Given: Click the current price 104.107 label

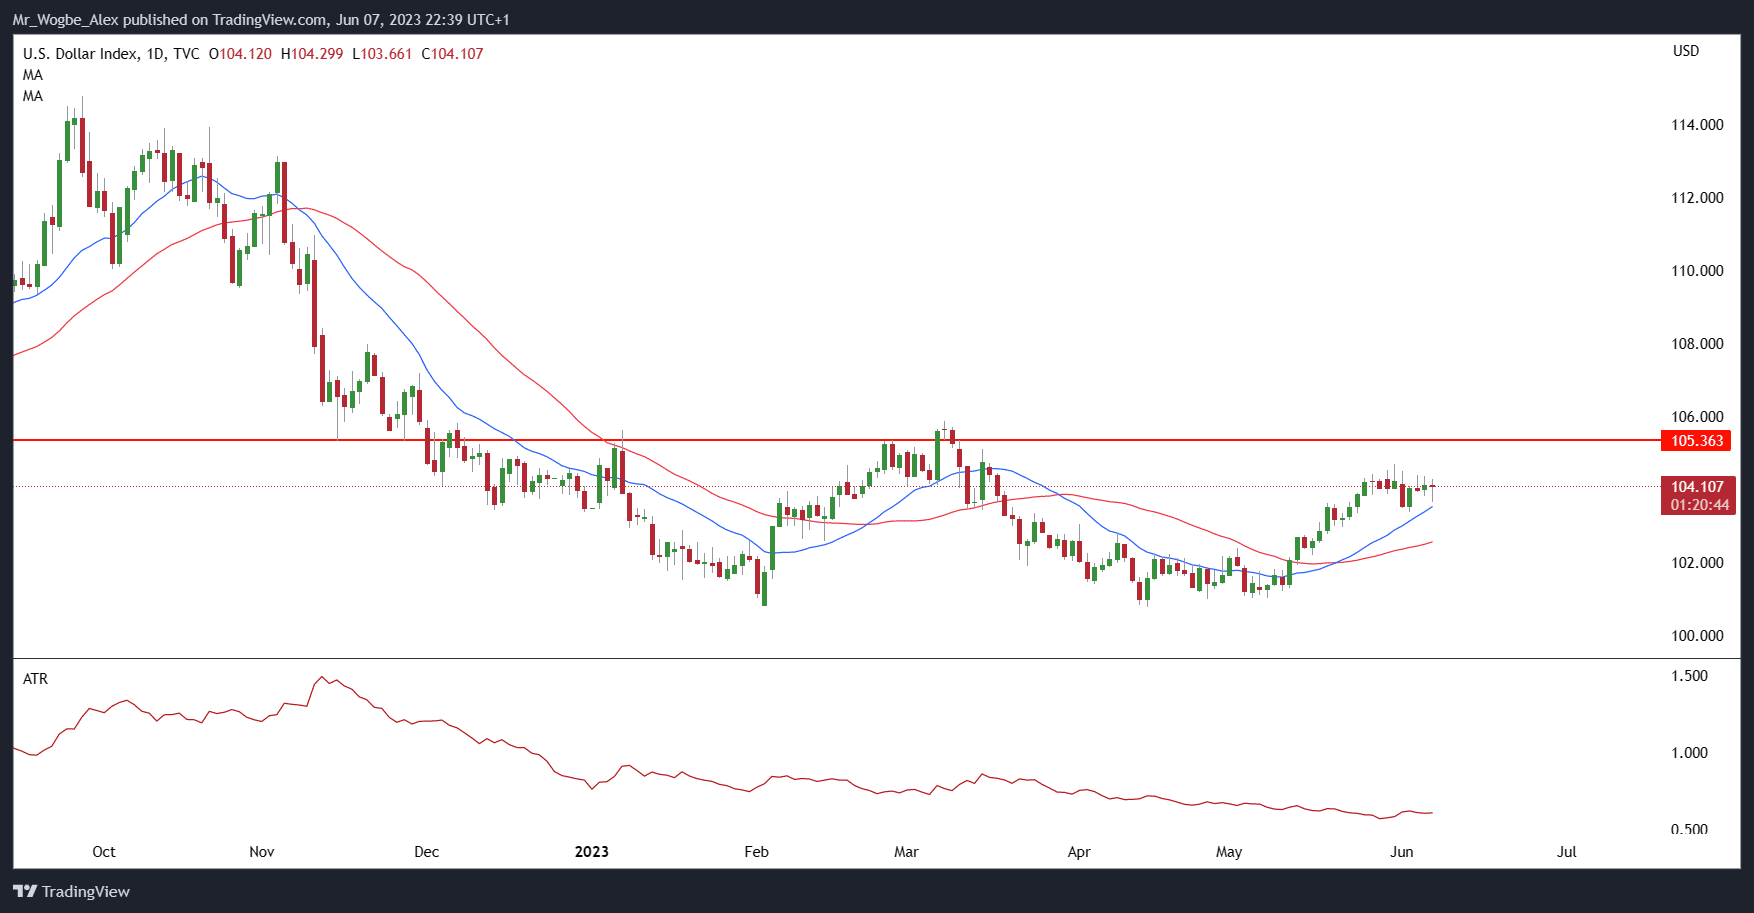Looking at the screenshot, I should tap(1697, 487).
